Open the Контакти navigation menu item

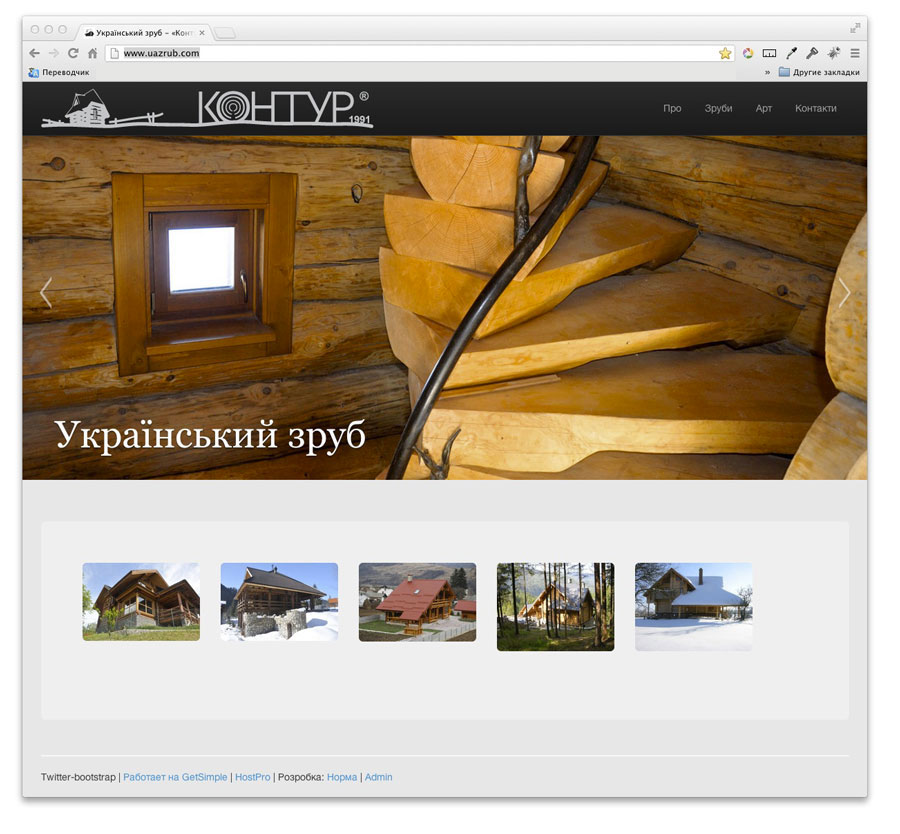tap(816, 108)
